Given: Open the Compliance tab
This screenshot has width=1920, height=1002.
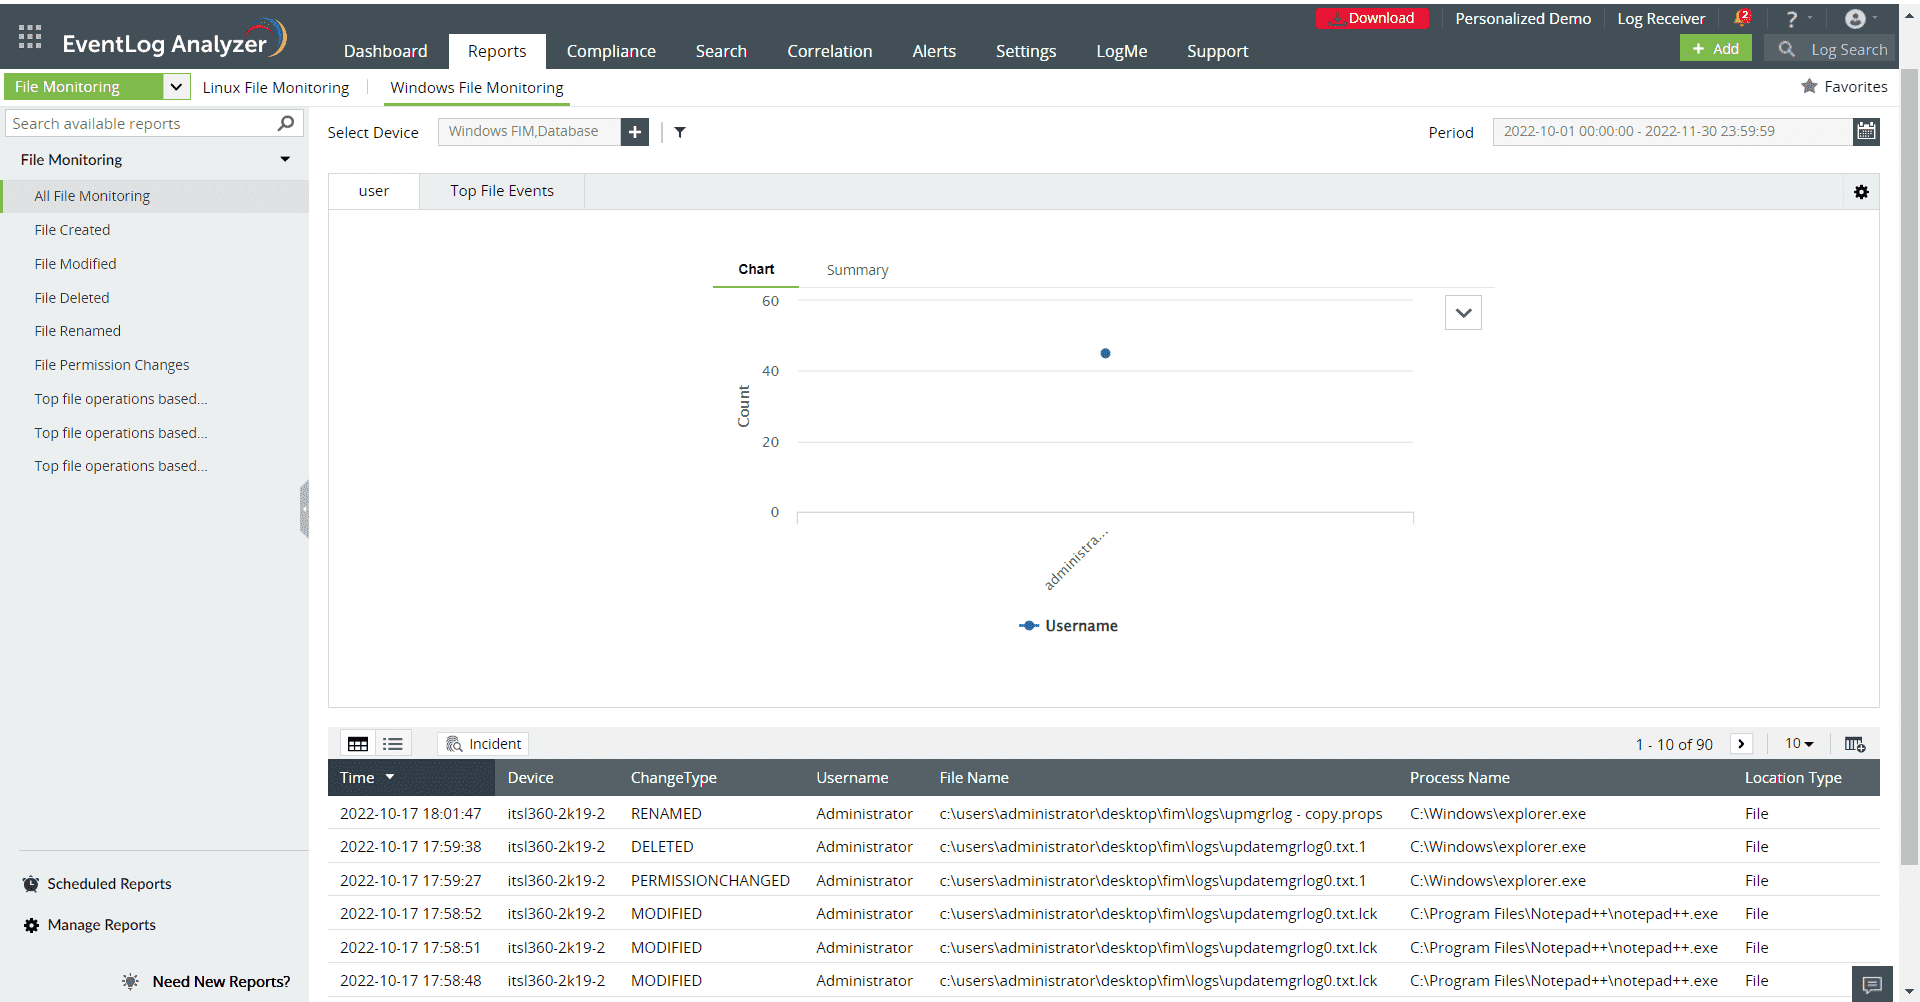Looking at the screenshot, I should 611,51.
